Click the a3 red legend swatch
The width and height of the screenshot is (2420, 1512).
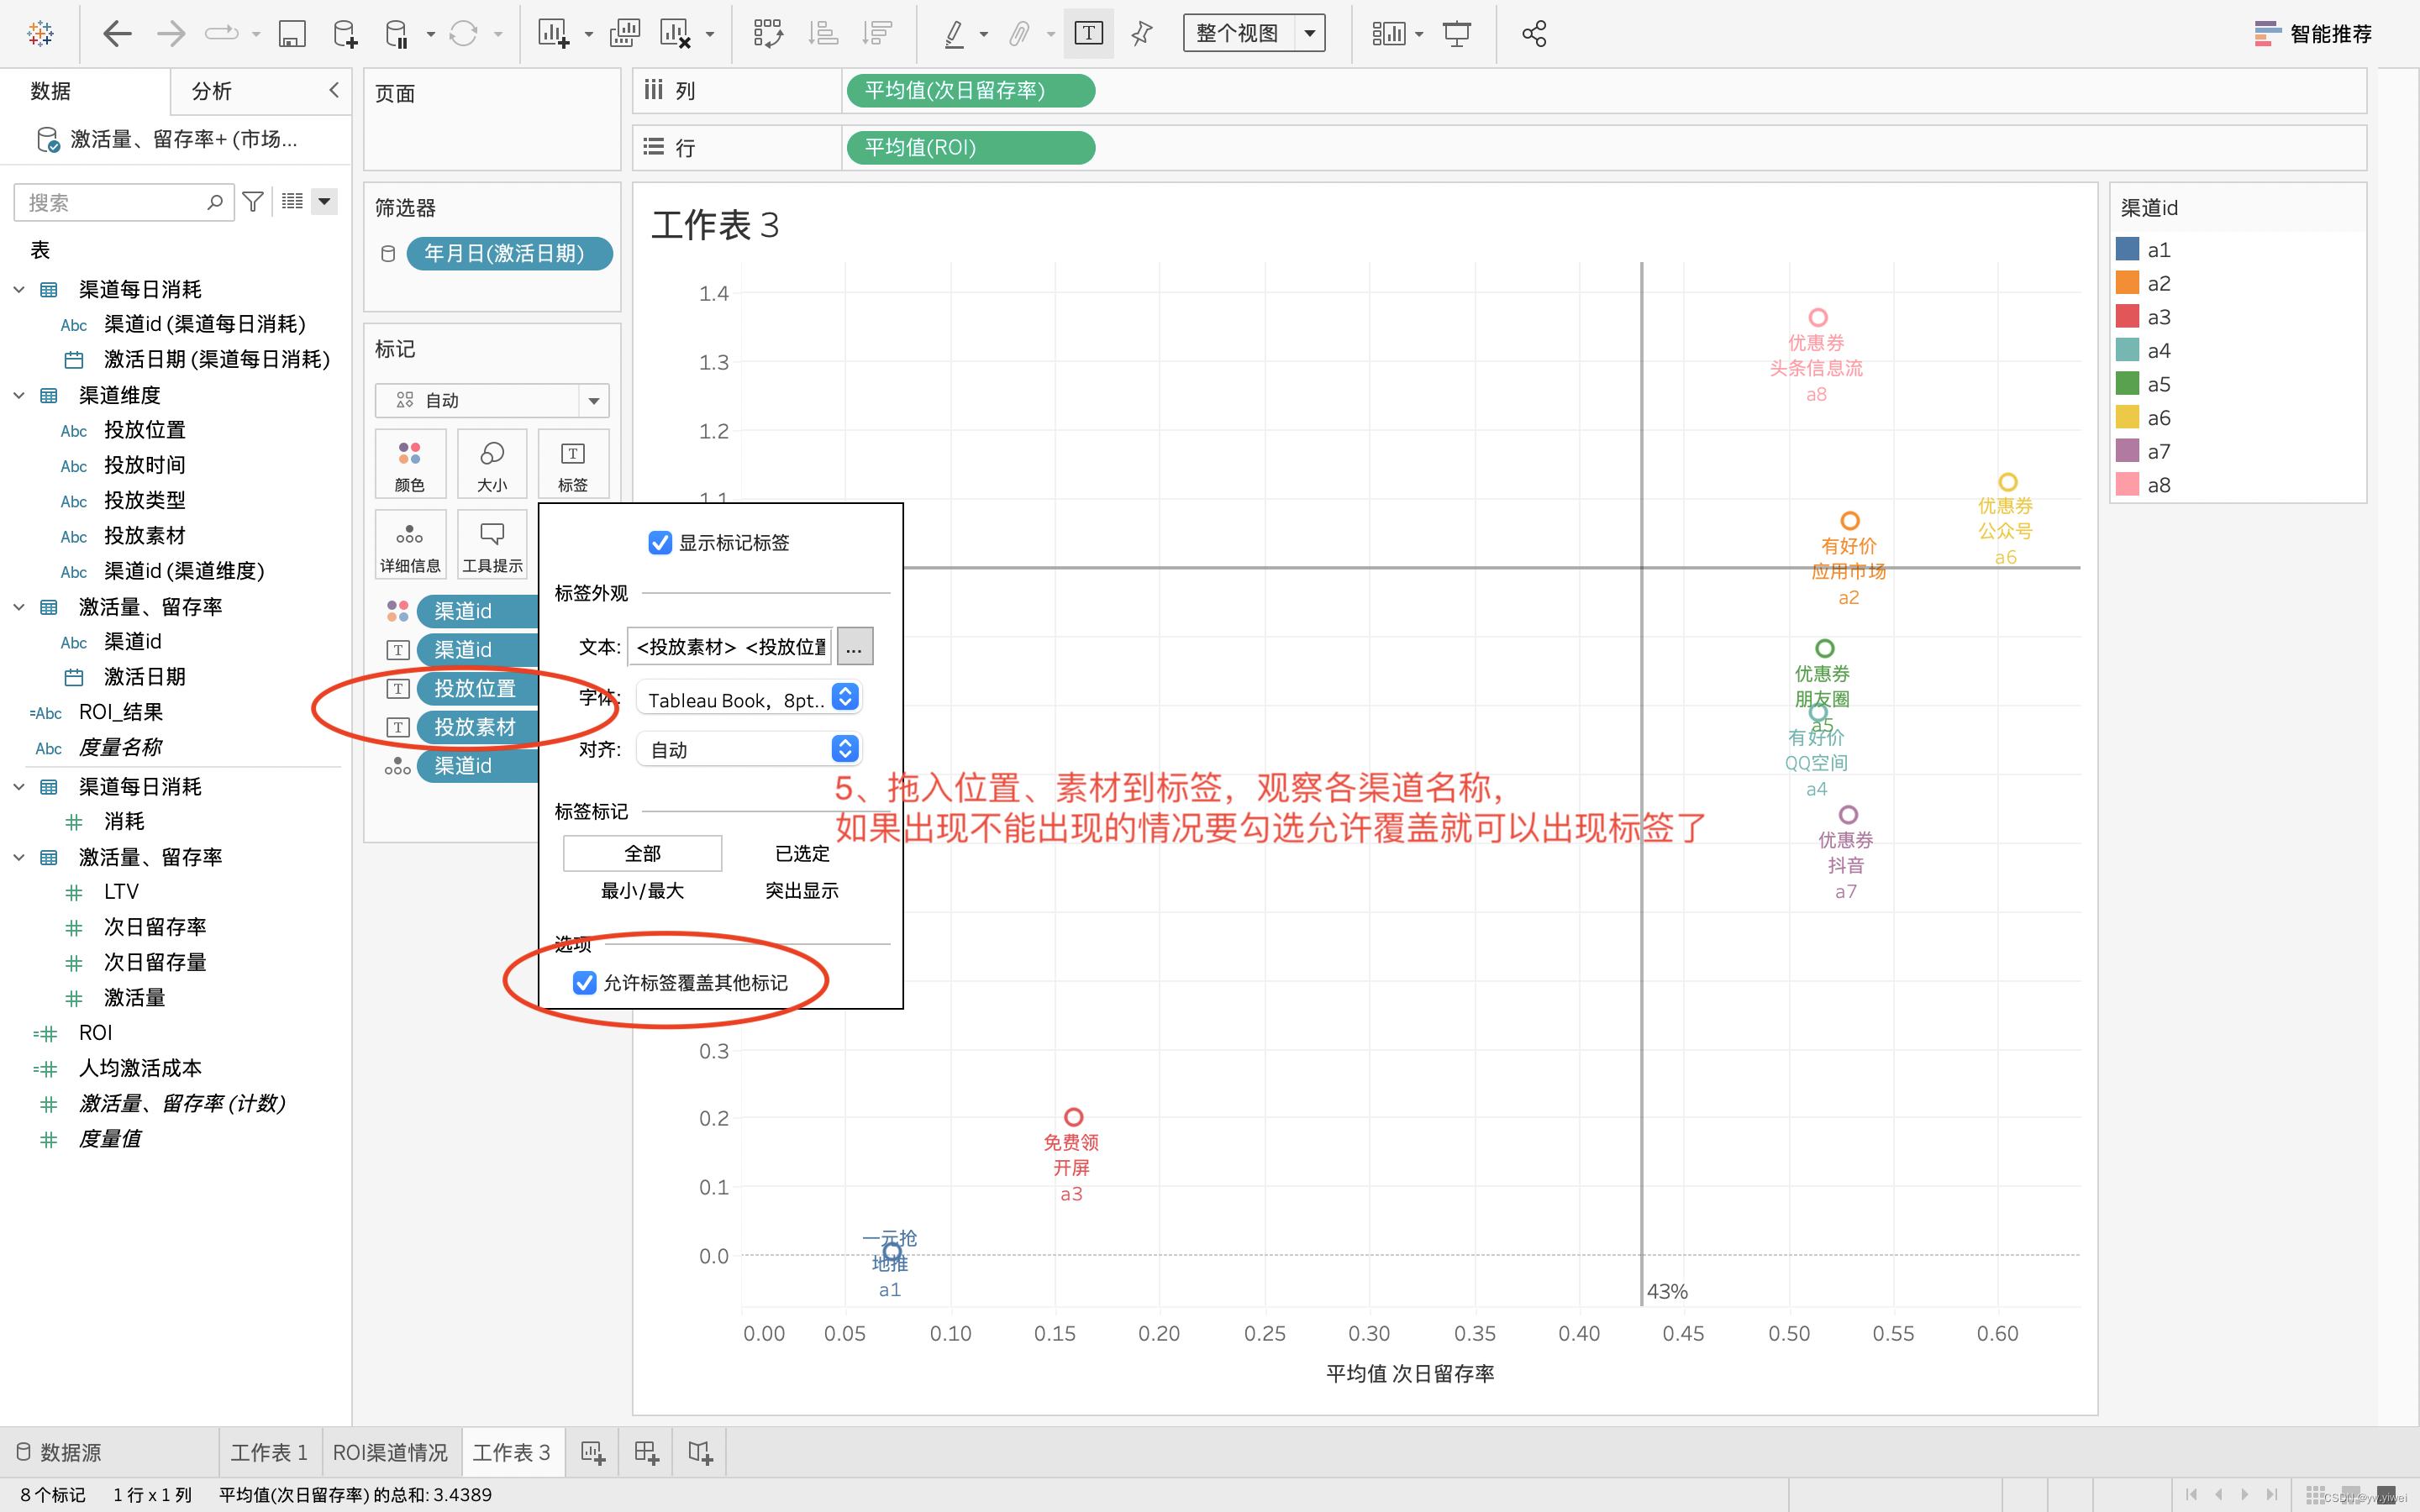(x=2127, y=317)
